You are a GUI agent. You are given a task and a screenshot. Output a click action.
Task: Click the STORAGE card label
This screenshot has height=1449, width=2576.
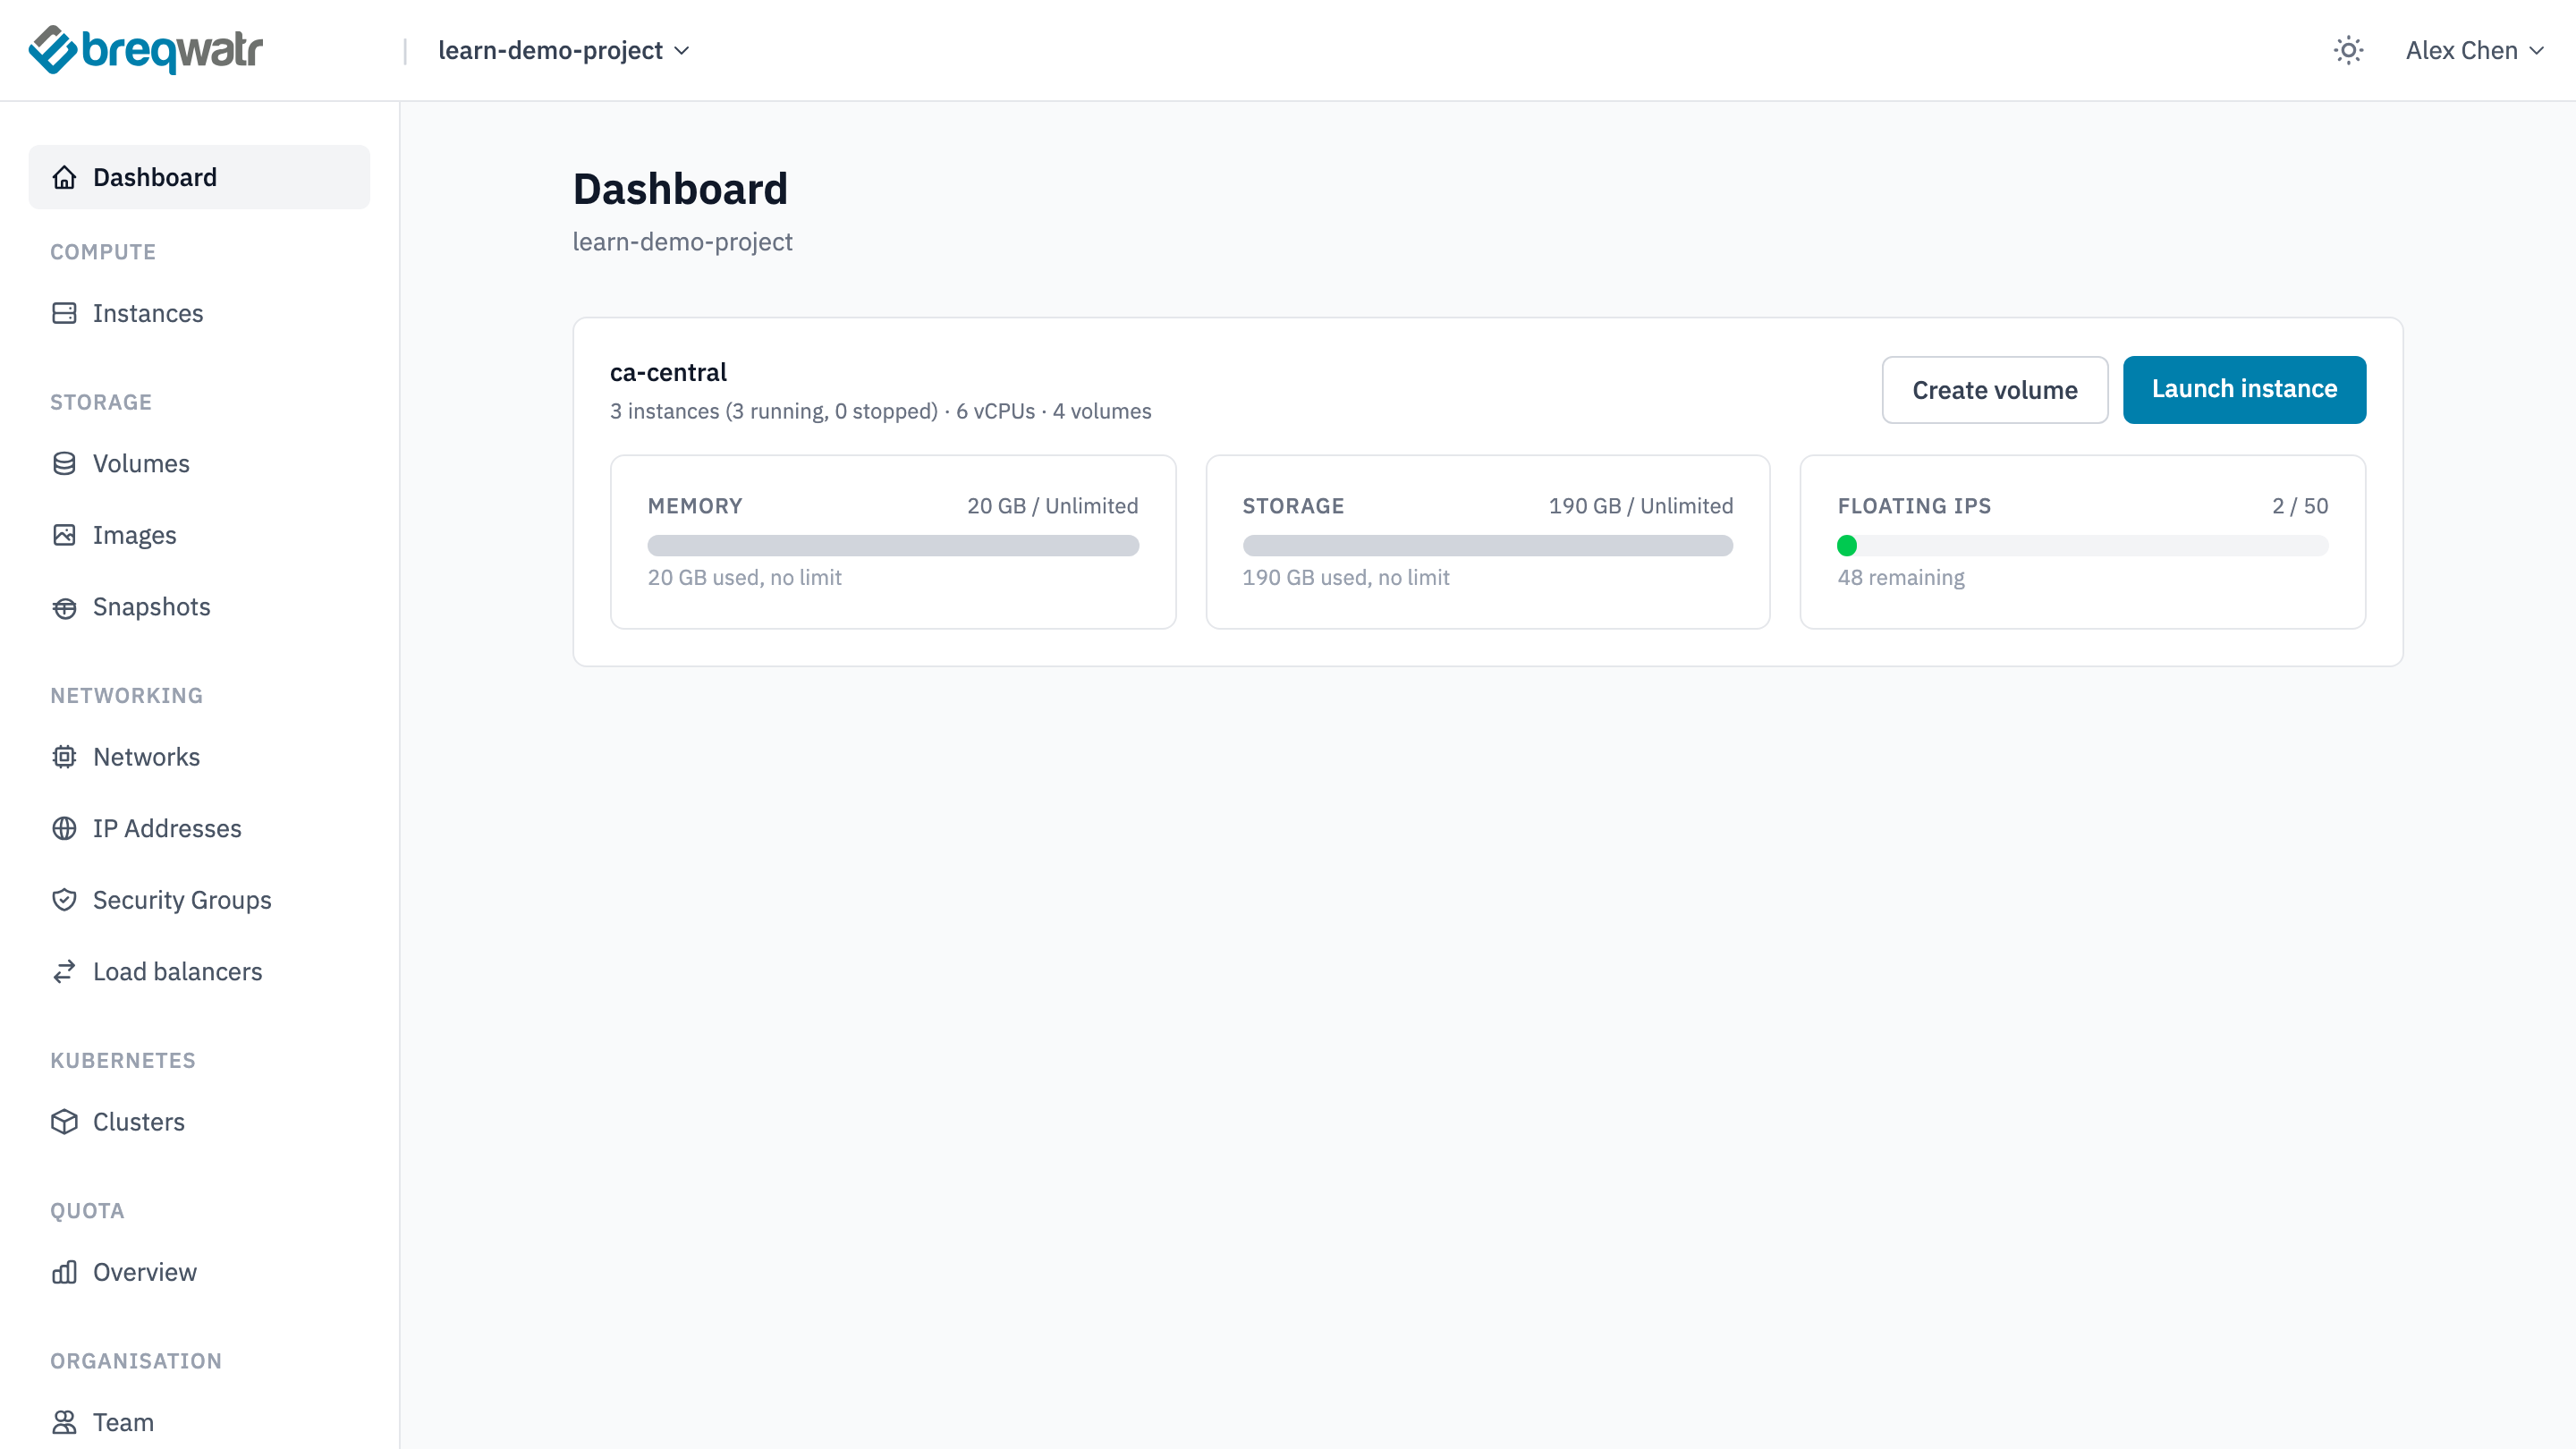click(1293, 506)
